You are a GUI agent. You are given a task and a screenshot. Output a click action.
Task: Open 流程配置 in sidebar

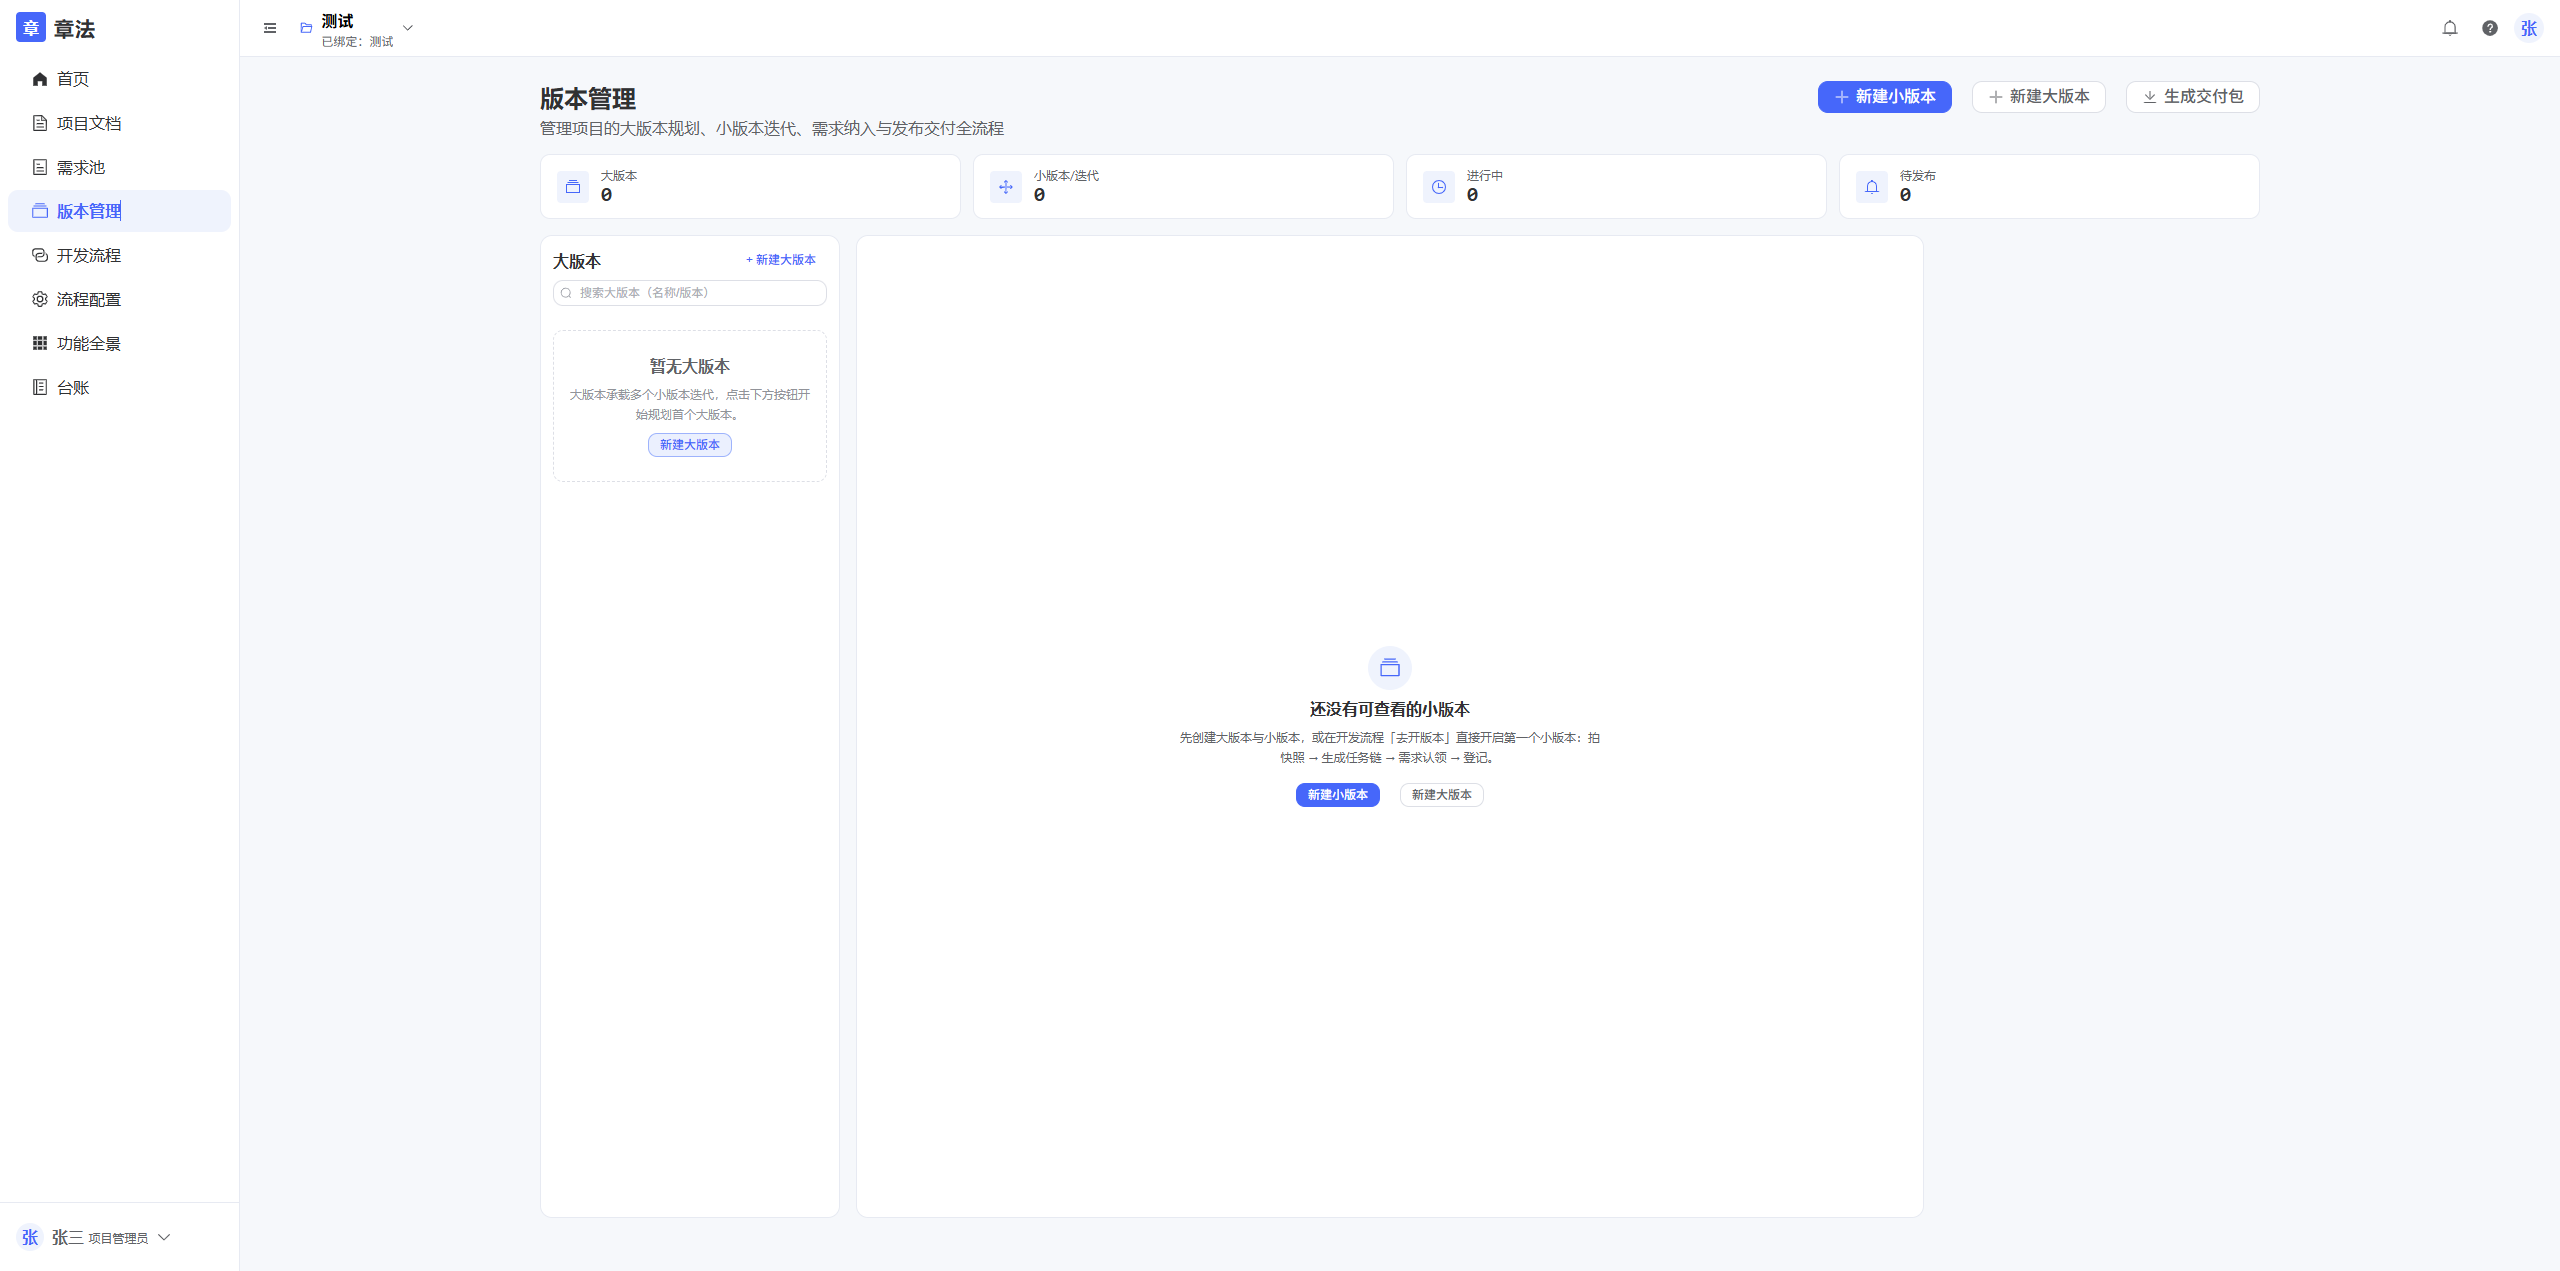[x=119, y=299]
